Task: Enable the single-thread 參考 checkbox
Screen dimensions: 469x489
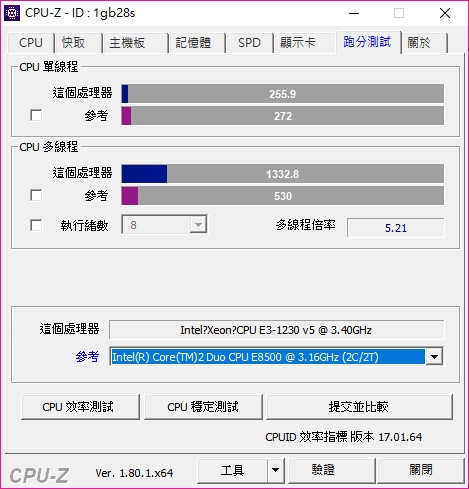Action: (36, 116)
